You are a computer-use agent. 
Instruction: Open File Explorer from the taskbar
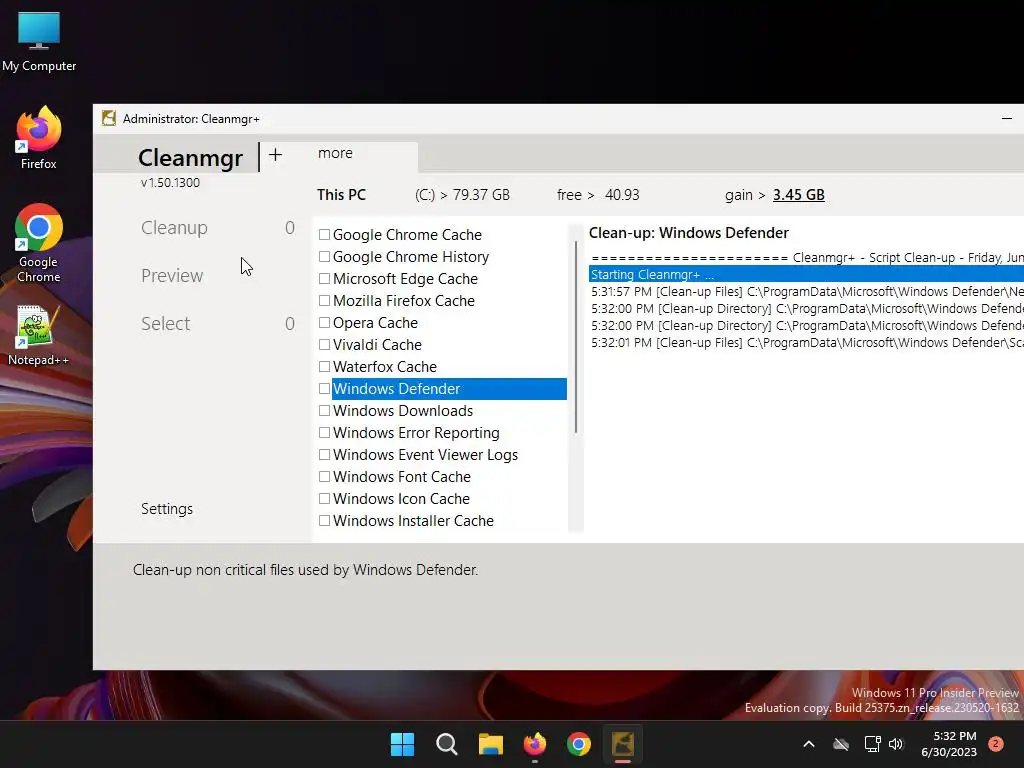coord(490,744)
